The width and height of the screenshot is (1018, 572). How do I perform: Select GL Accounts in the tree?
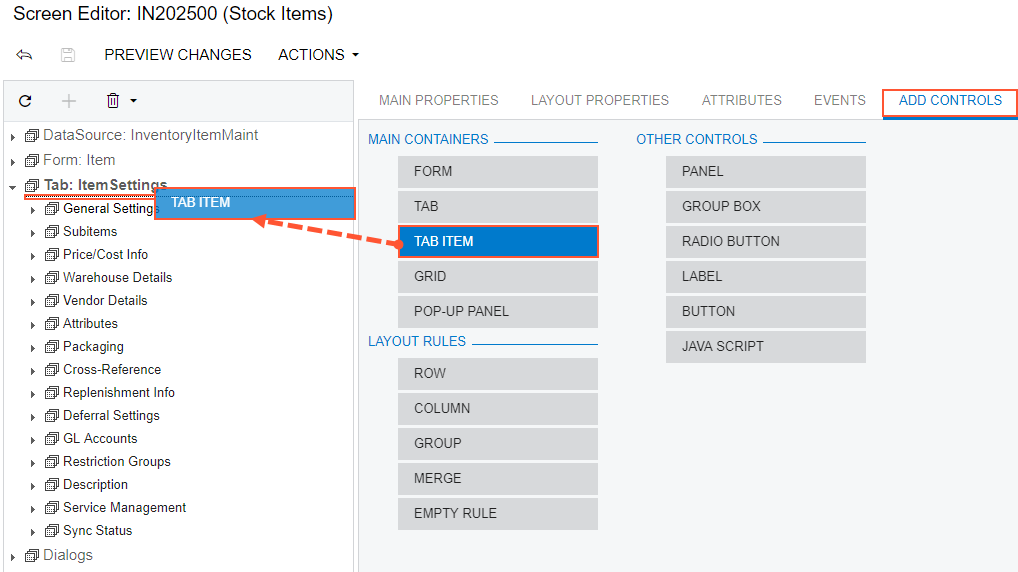(100, 438)
